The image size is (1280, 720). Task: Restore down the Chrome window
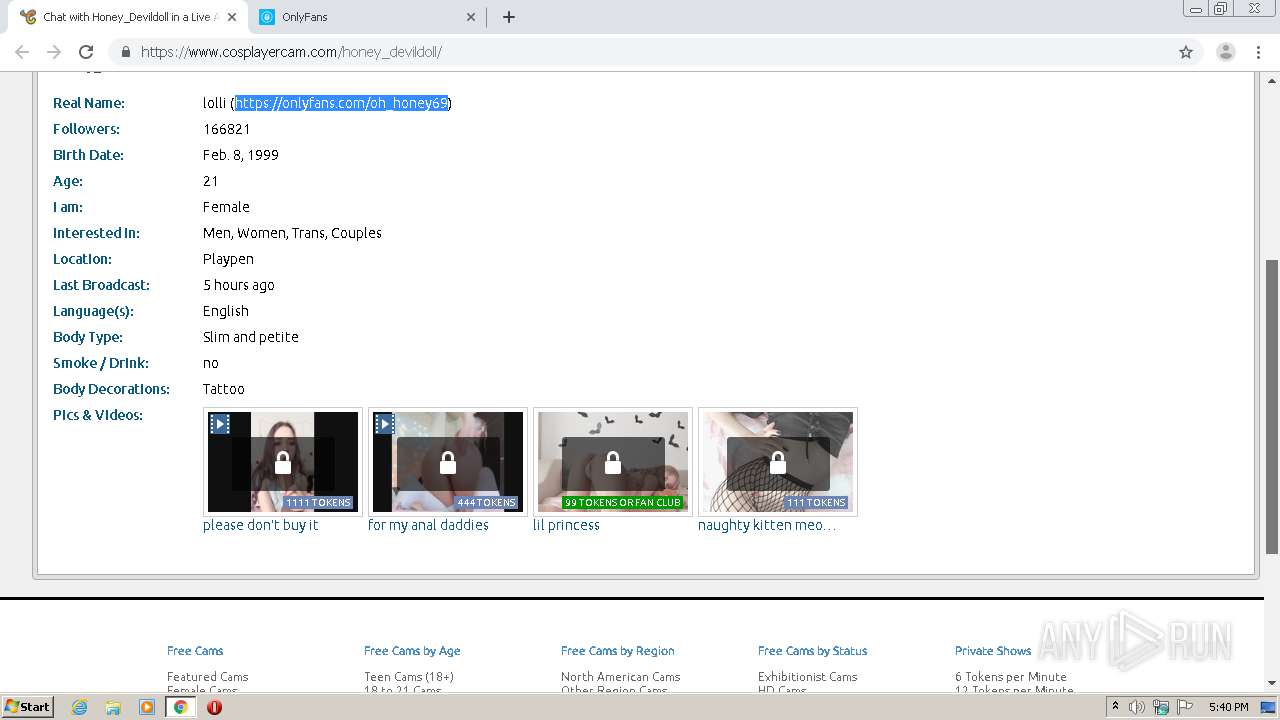(1221, 9)
